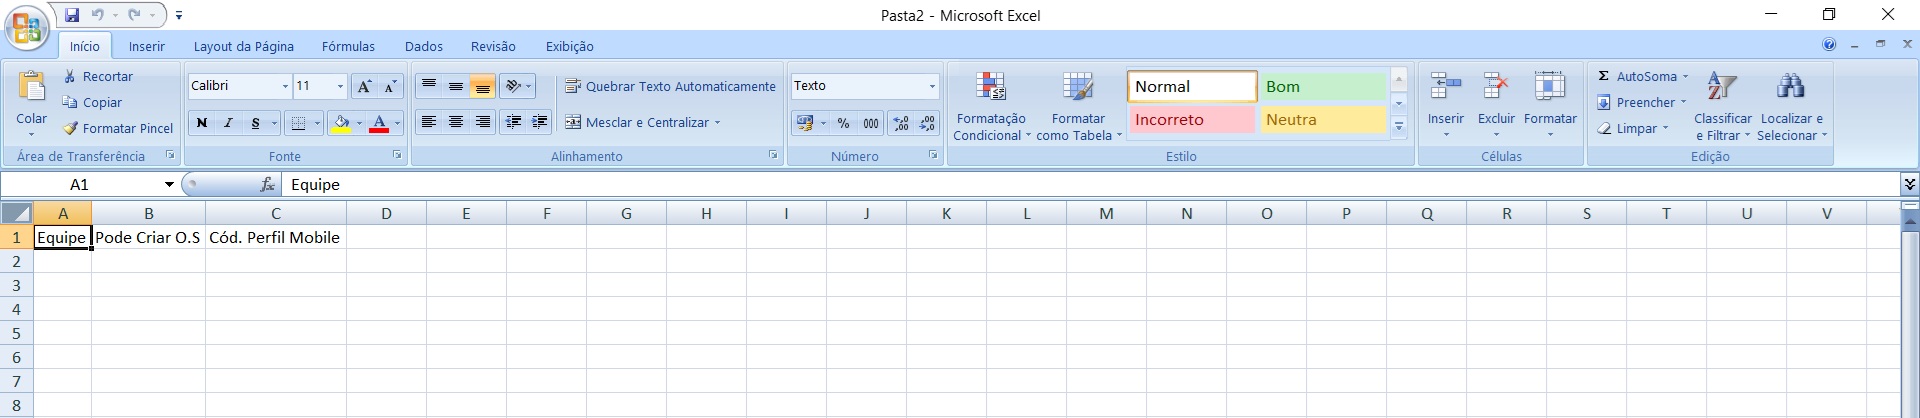The image size is (1920, 418).
Task: Click the Colar paste icon
Action: 31,89
